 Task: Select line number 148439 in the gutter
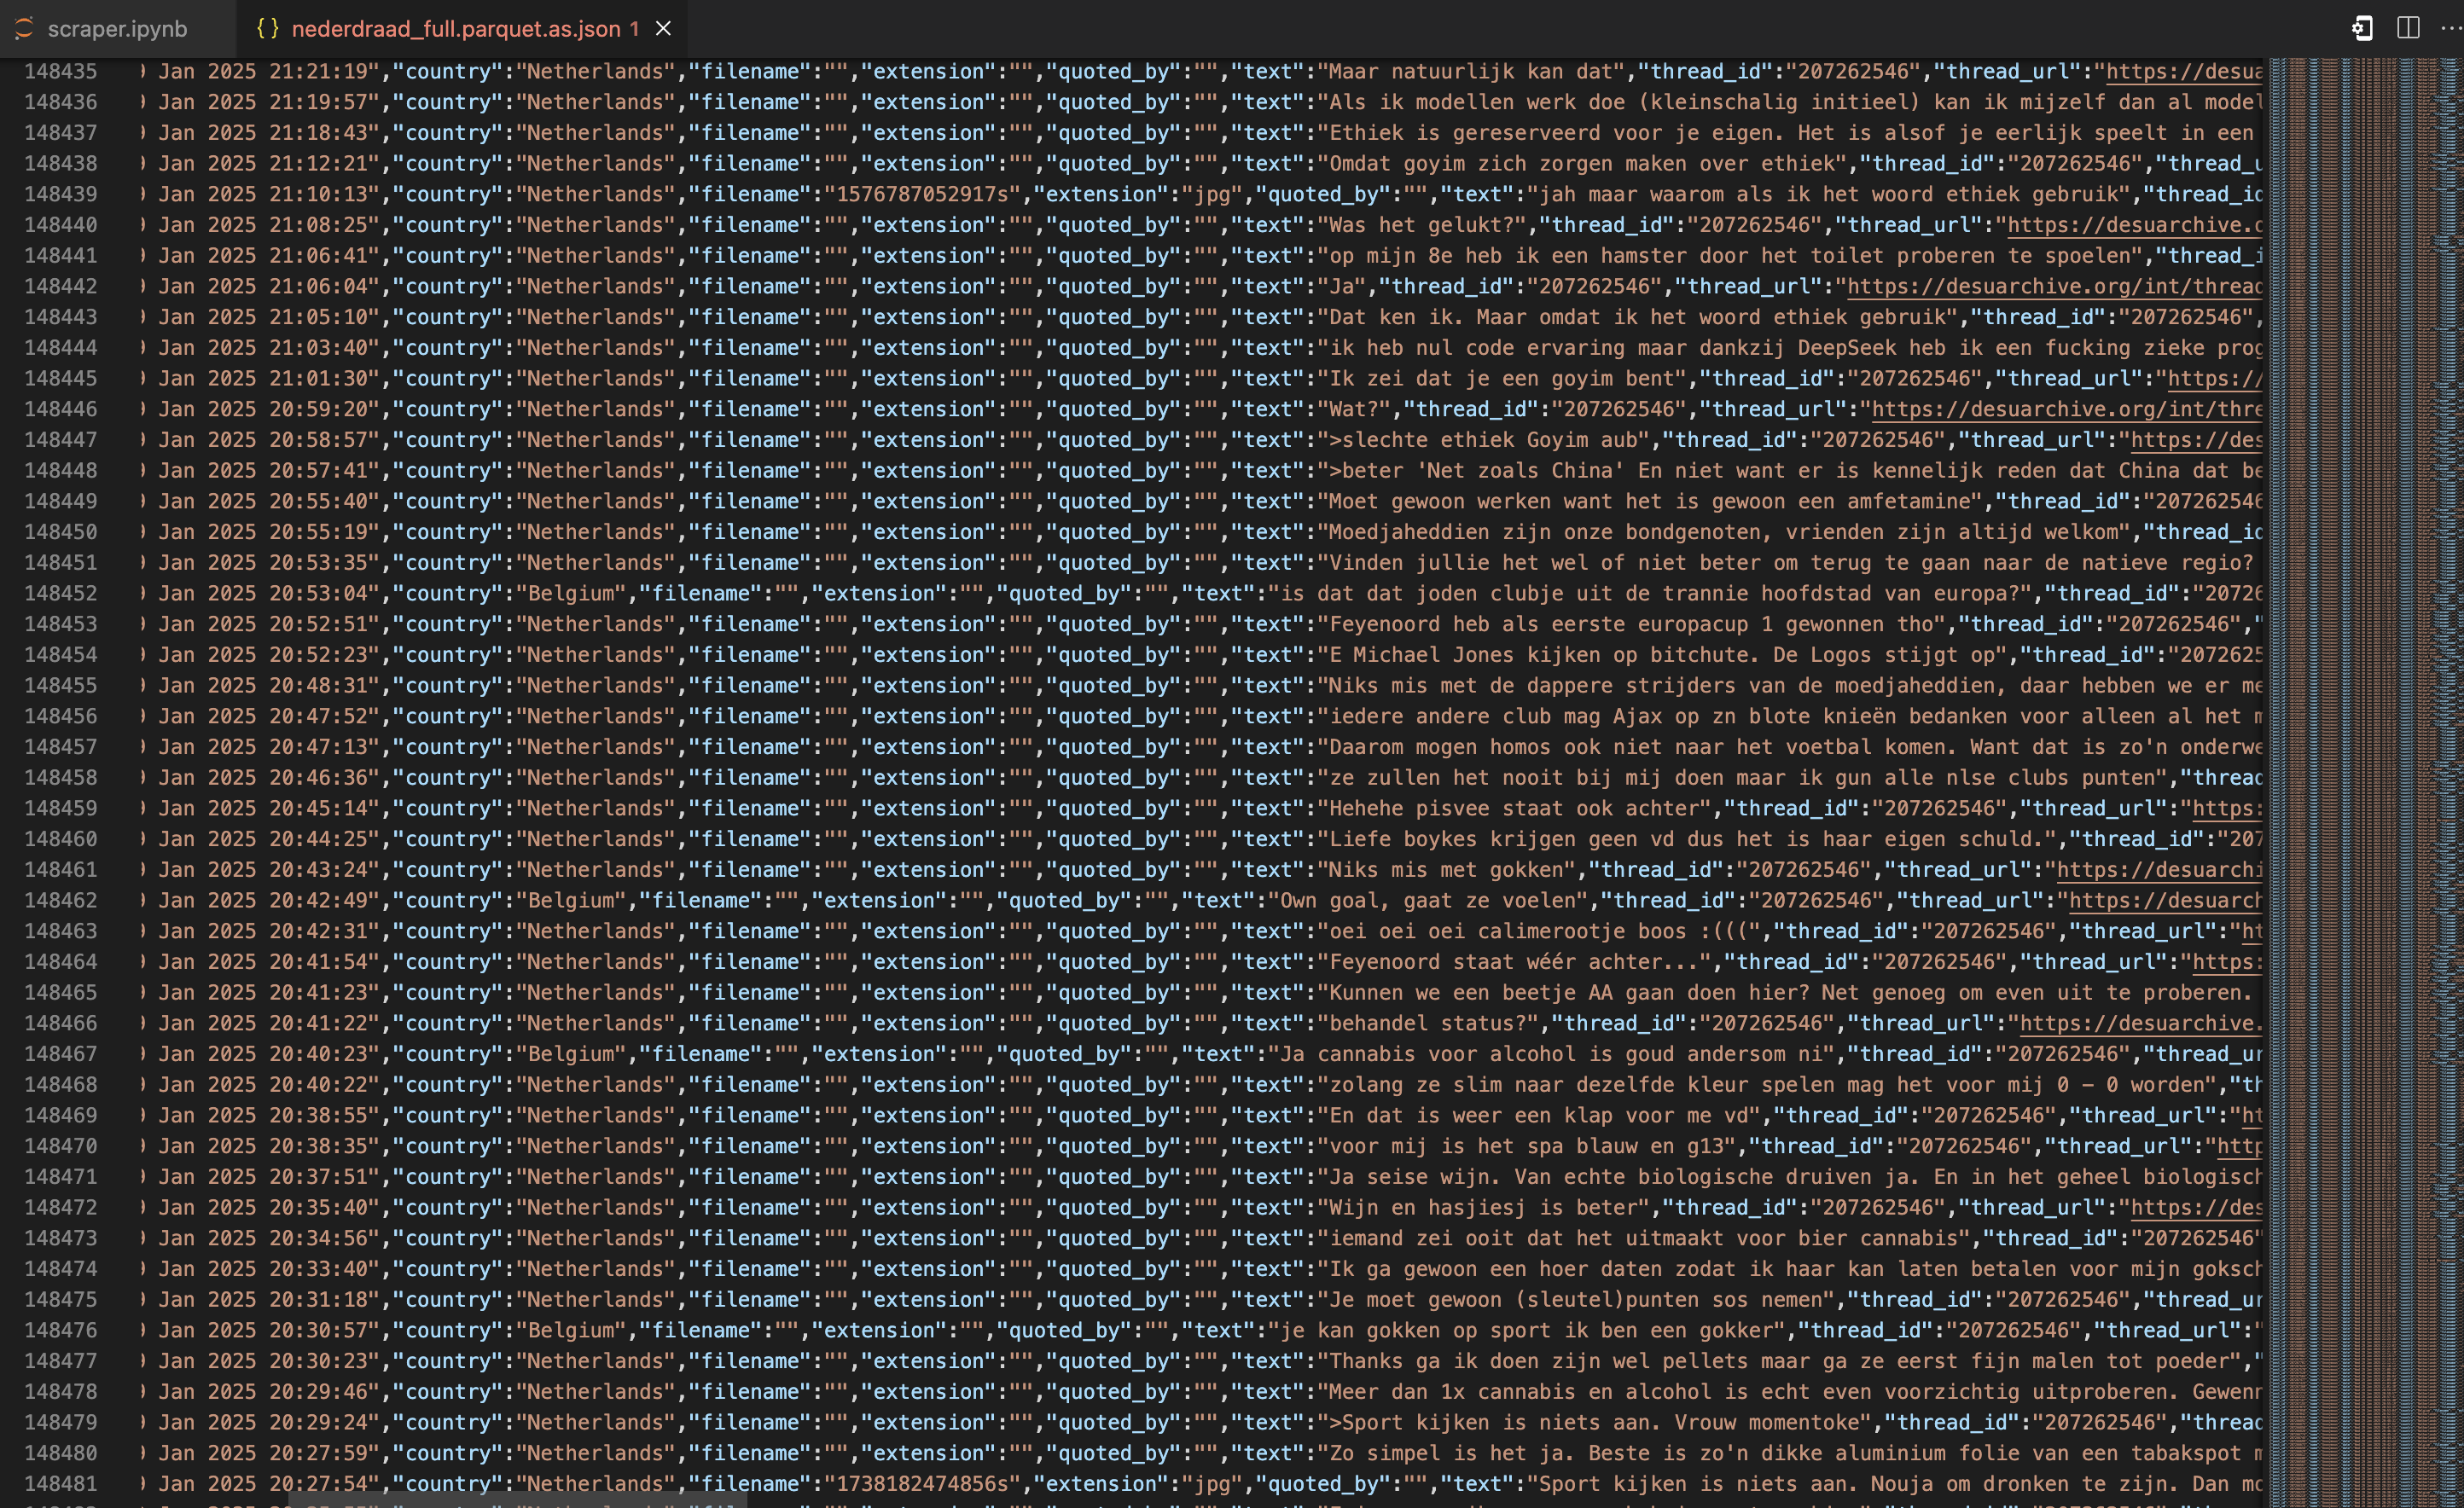point(60,195)
